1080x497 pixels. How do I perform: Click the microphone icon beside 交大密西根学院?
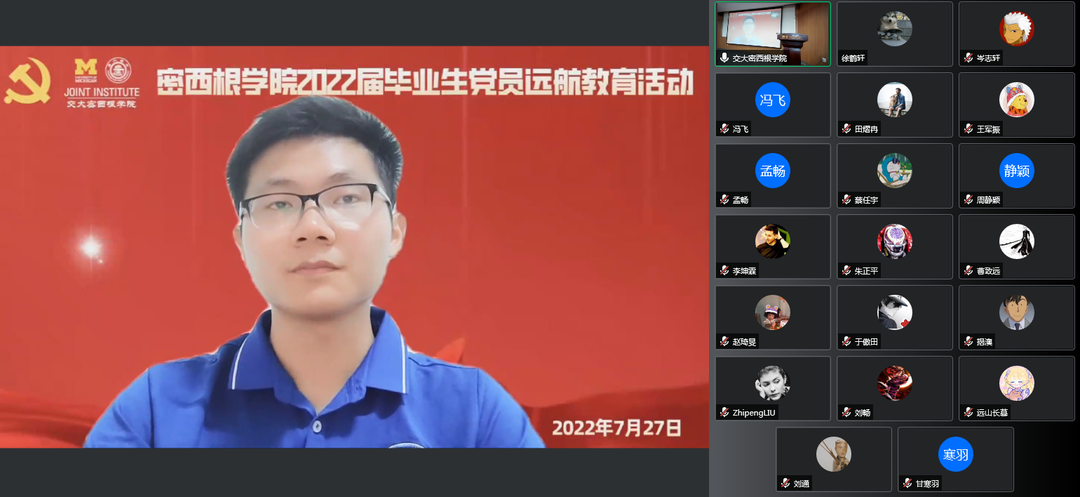[725, 59]
